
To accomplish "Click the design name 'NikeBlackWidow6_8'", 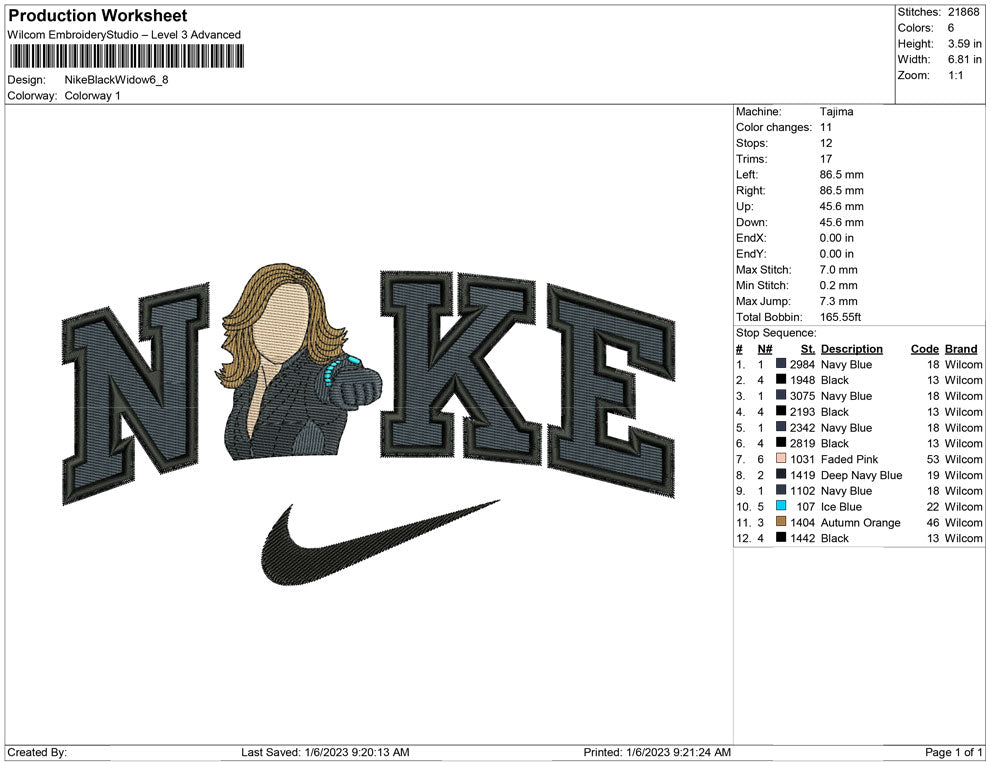I will coord(116,80).
